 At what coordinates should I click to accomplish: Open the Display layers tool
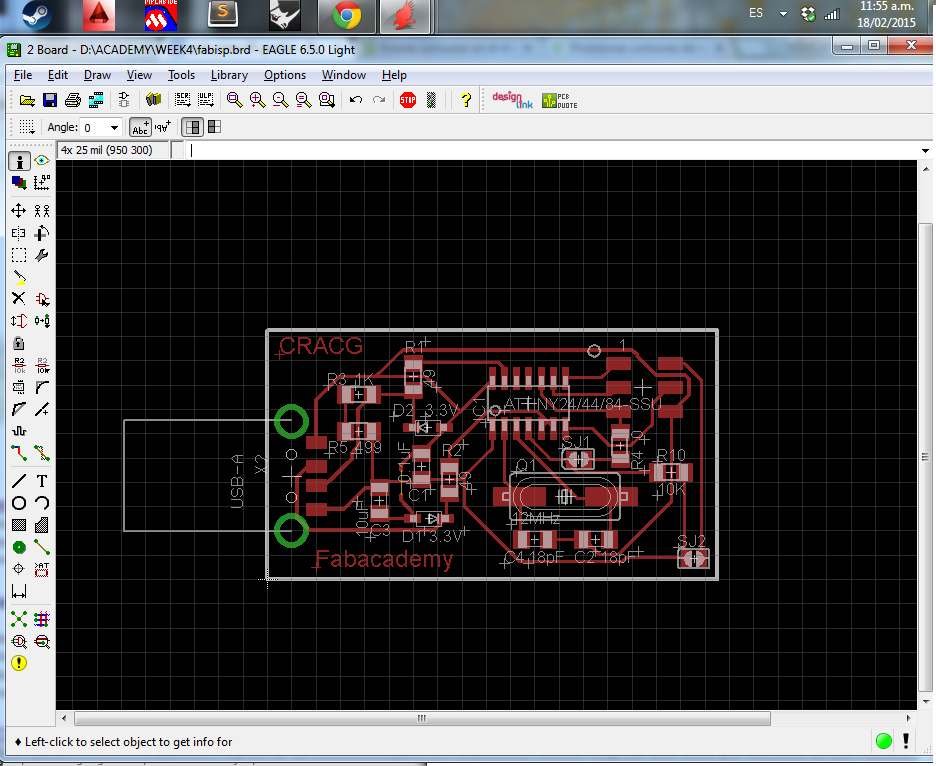coord(19,183)
